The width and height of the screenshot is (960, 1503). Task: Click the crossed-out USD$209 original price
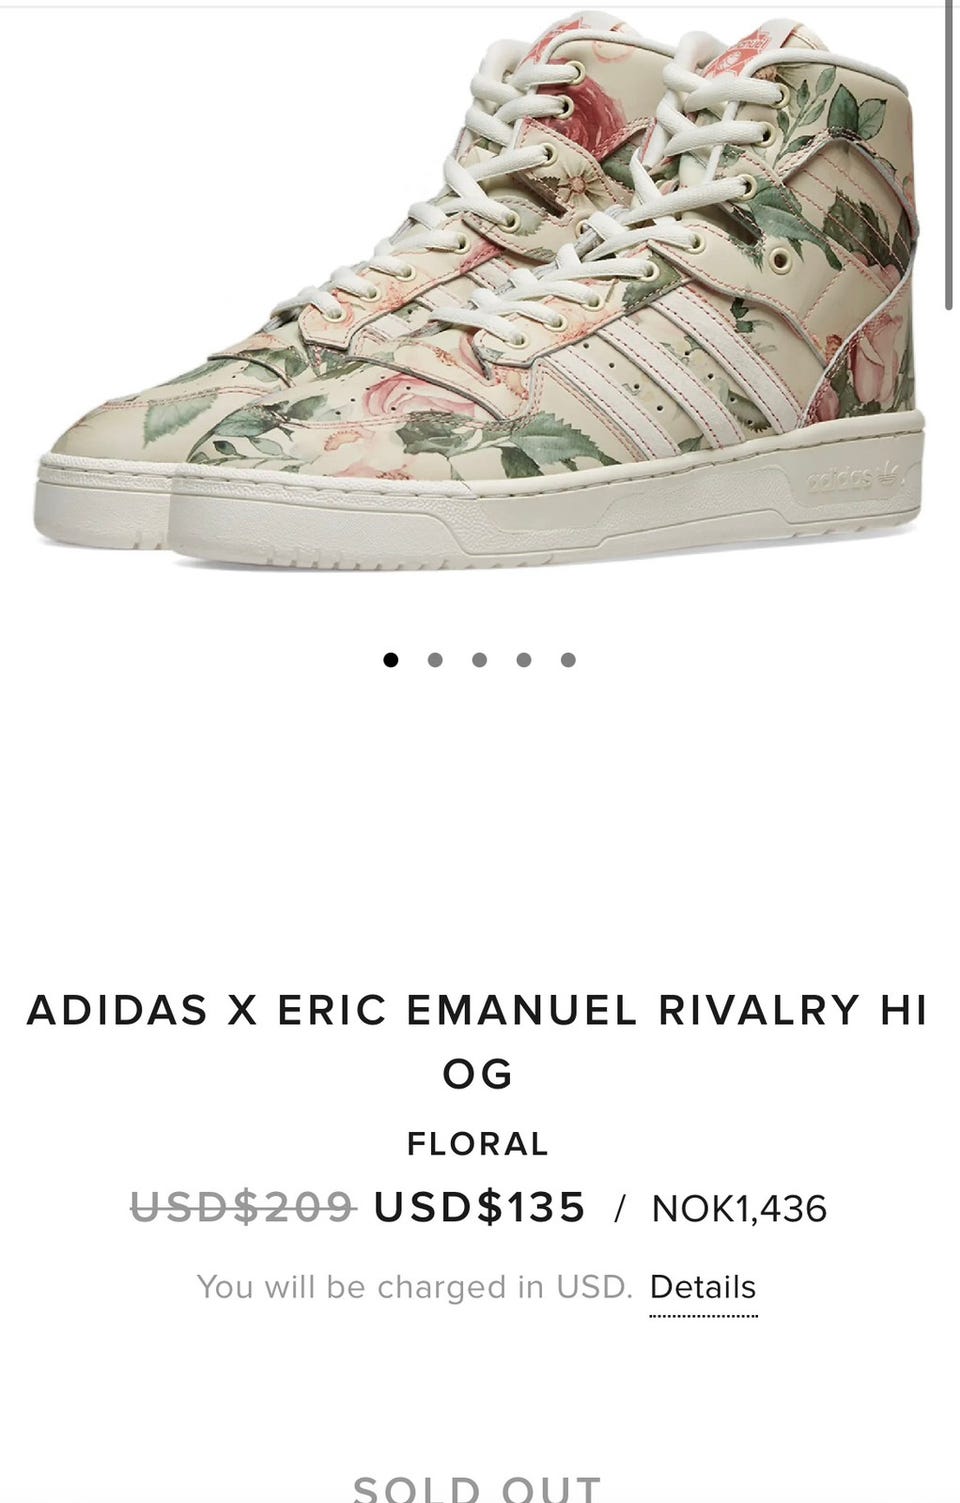pyautogui.click(x=243, y=1207)
